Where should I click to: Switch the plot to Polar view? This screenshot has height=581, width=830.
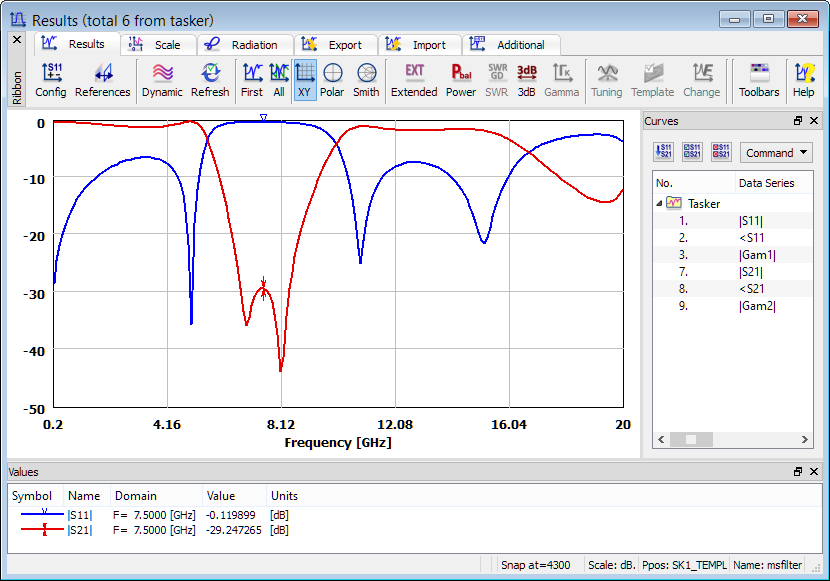click(332, 80)
